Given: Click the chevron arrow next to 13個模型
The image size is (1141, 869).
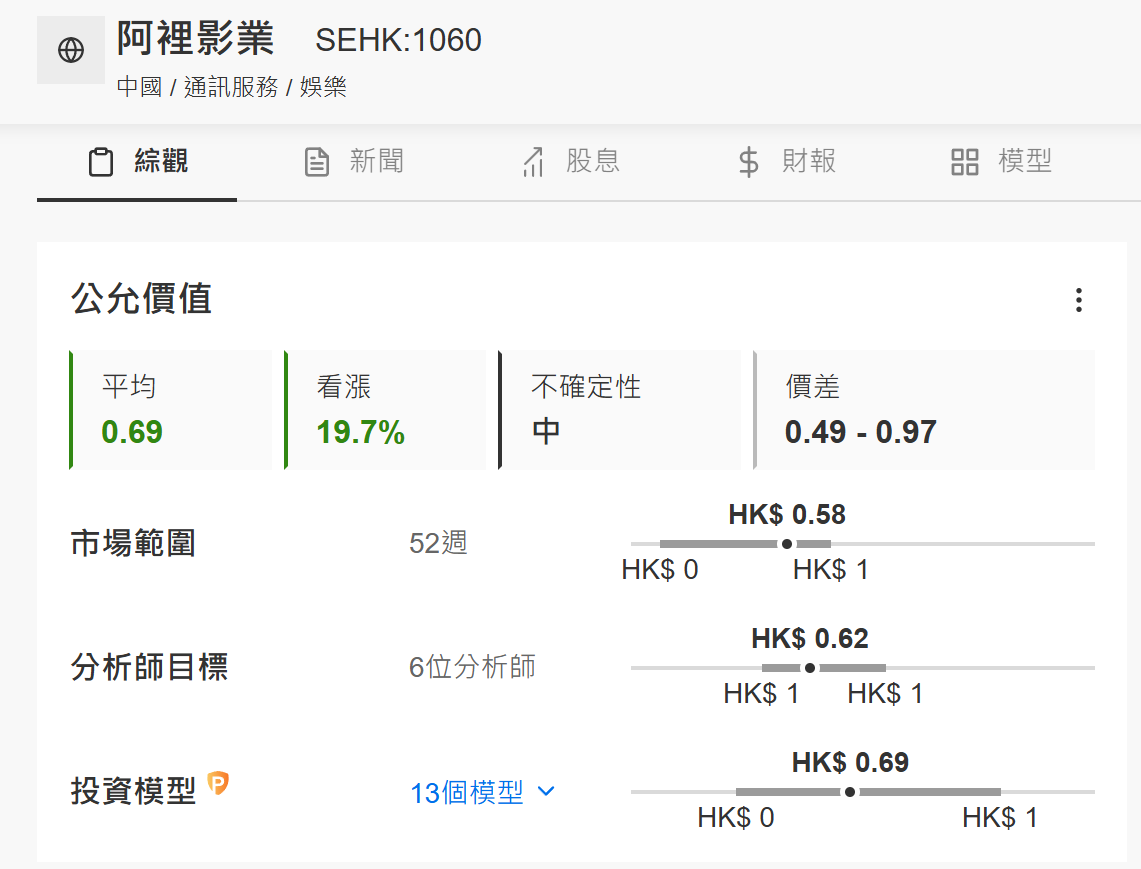Looking at the screenshot, I should coord(546,791).
